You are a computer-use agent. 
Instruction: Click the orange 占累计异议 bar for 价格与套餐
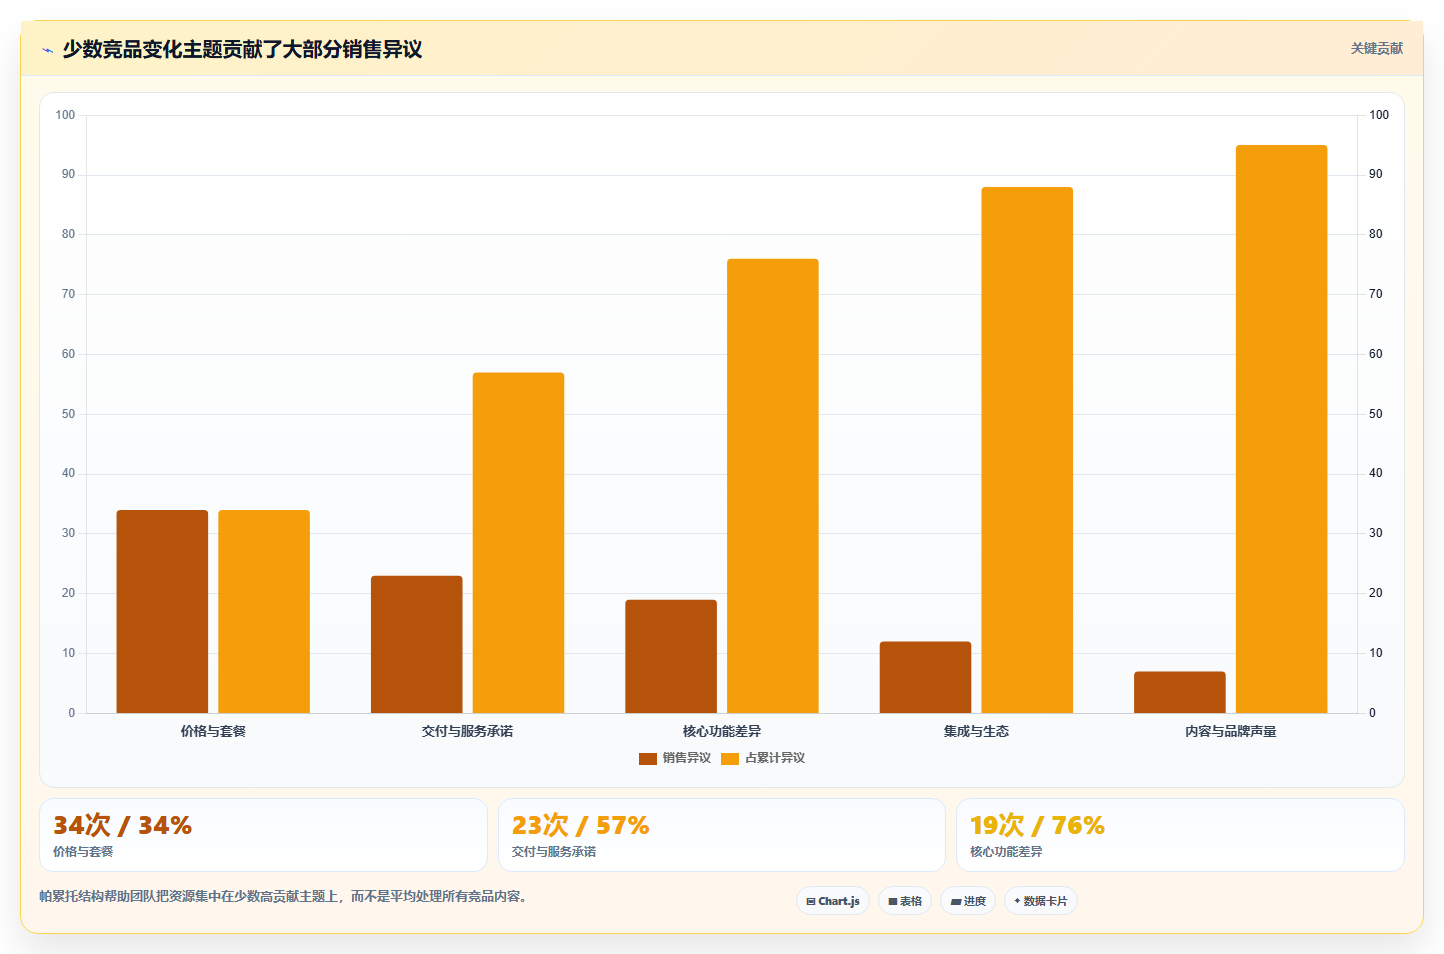click(264, 611)
